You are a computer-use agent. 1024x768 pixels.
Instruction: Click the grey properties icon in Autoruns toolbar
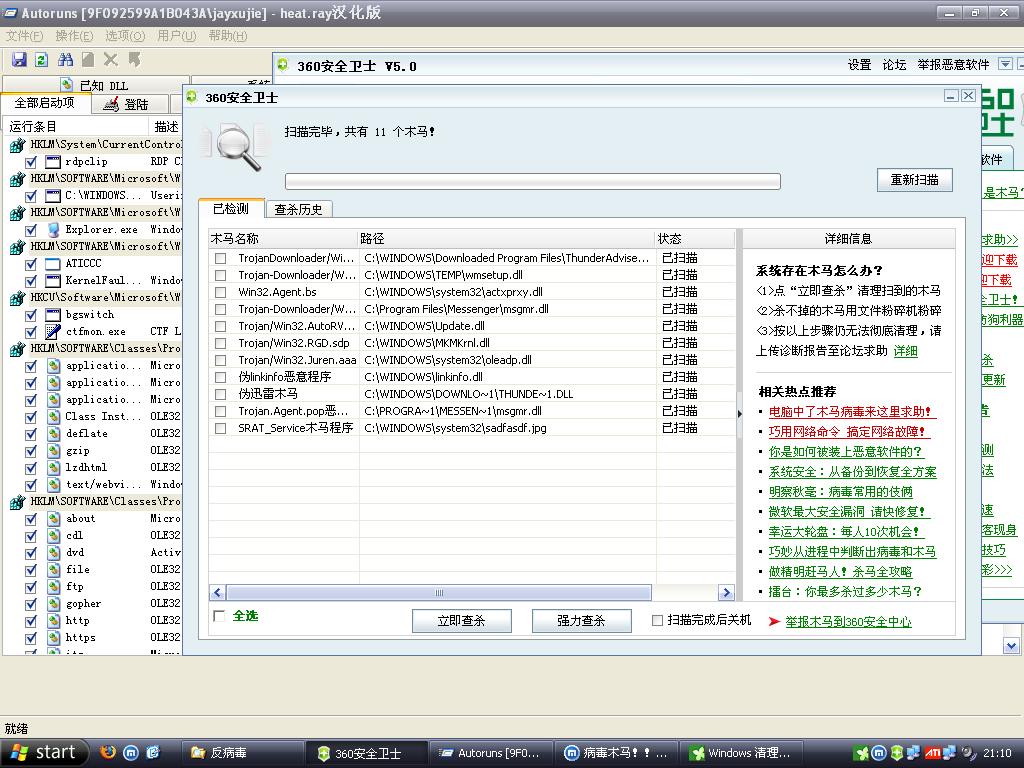tap(88, 60)
